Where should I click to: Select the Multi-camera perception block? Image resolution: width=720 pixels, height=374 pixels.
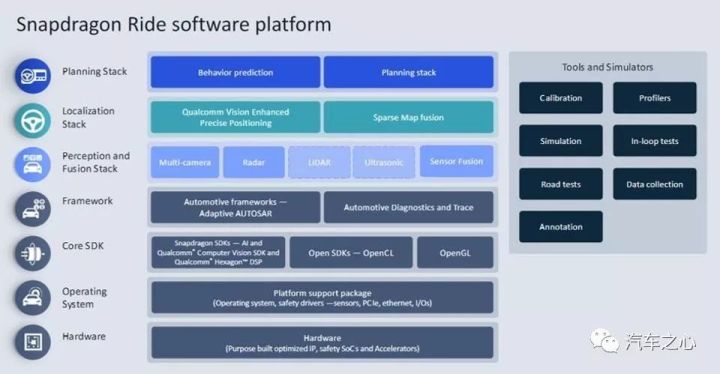(x=185, y=162)
